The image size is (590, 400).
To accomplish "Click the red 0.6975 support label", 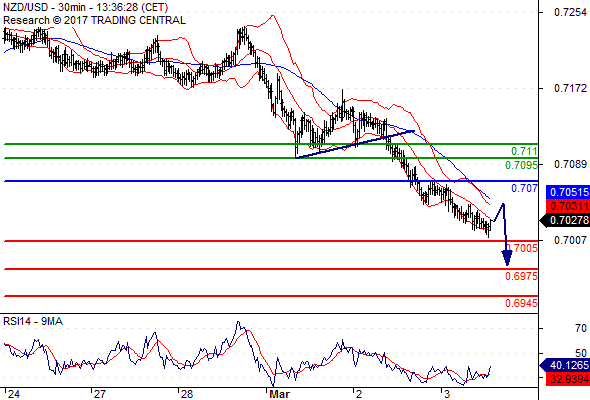I will (521, 276).
